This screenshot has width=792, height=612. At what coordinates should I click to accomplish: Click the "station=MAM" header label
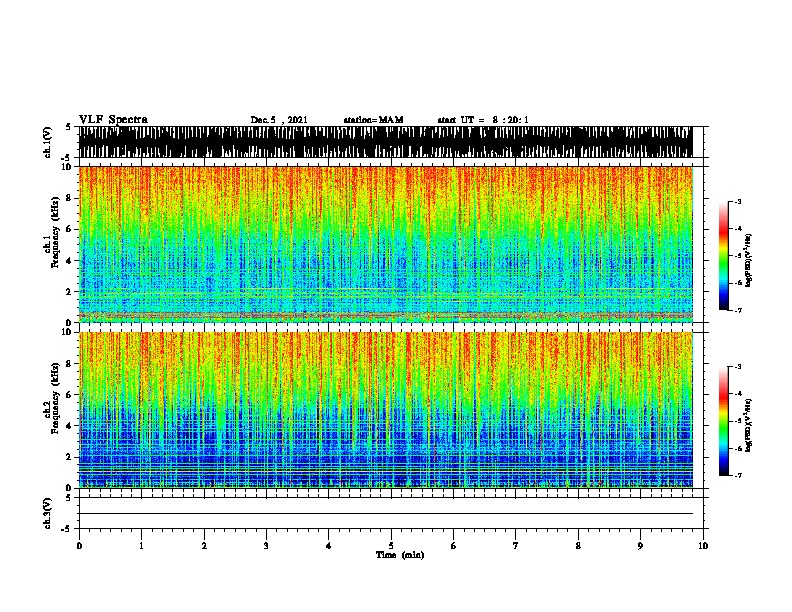coord(373,120)
